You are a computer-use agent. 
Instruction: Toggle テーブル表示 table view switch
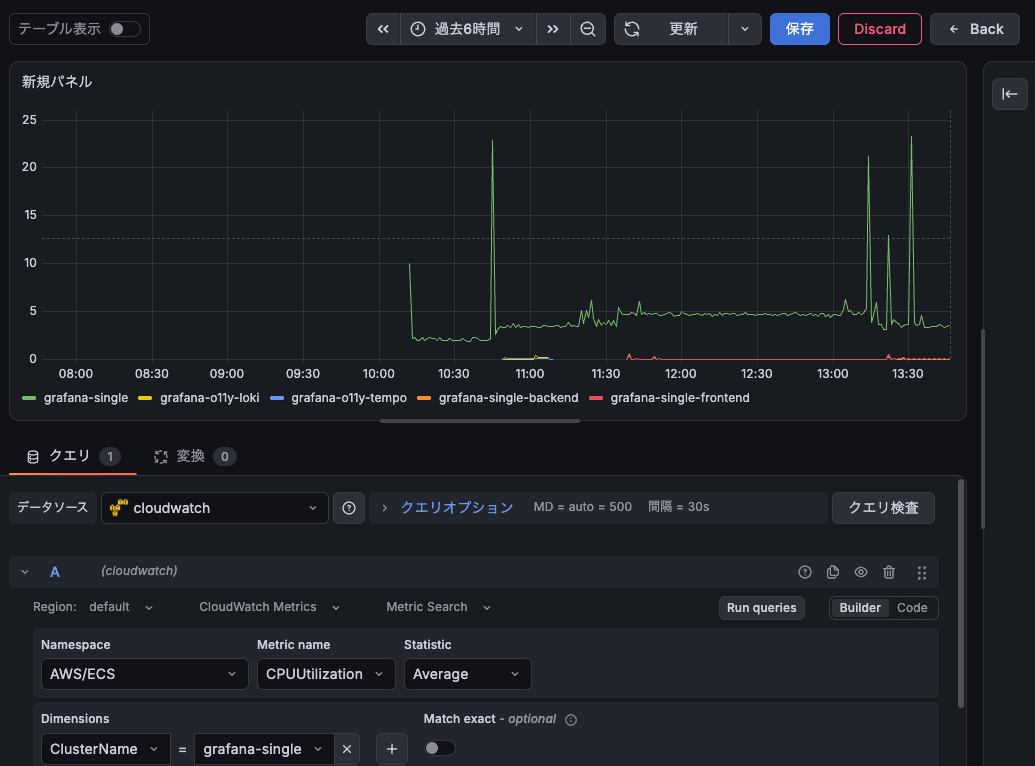[124, 29]
